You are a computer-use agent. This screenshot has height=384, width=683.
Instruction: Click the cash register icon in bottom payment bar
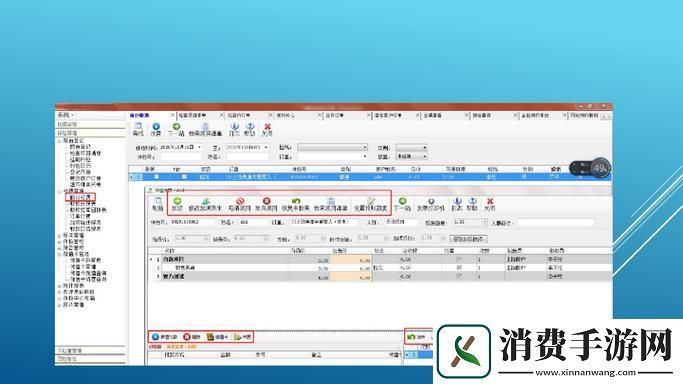click(210, 337)
